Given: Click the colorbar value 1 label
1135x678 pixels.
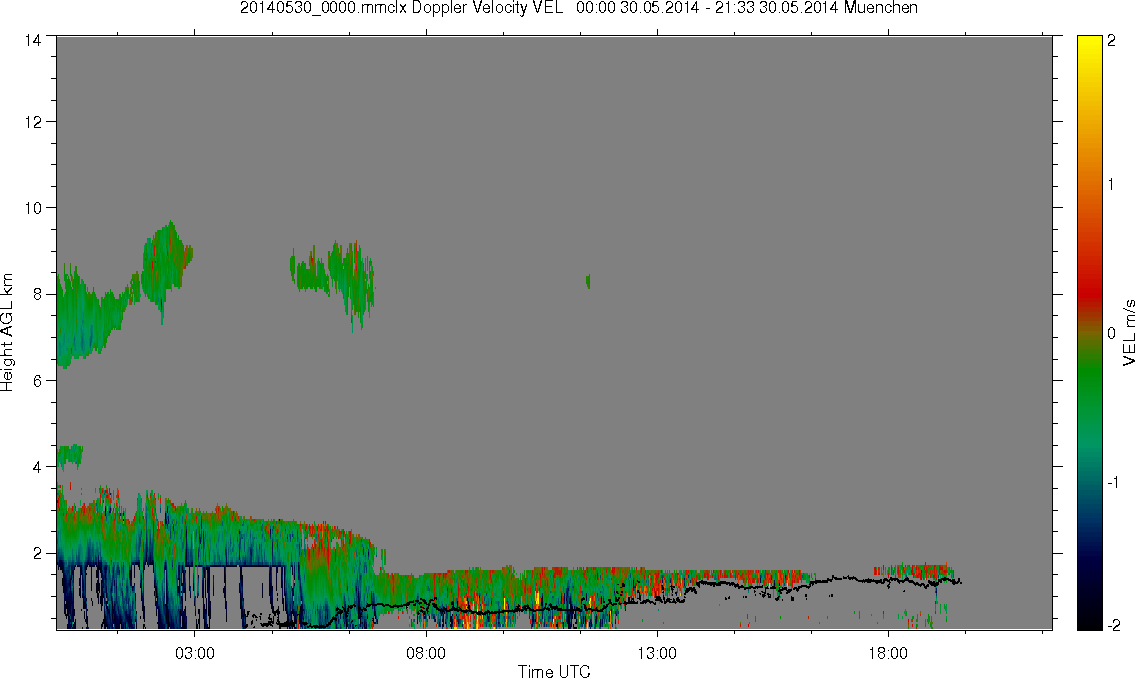Looking at the screenshot, I should pyautogui.click(x=1112, y=185).
